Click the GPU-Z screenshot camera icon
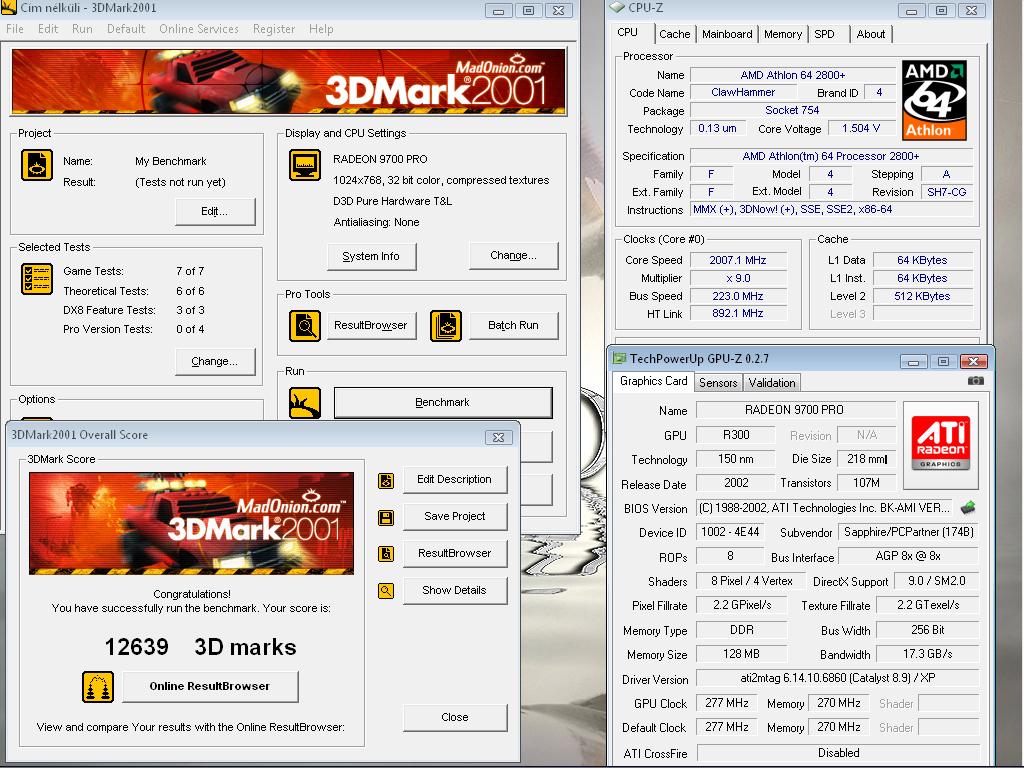 tap(976, 381)
